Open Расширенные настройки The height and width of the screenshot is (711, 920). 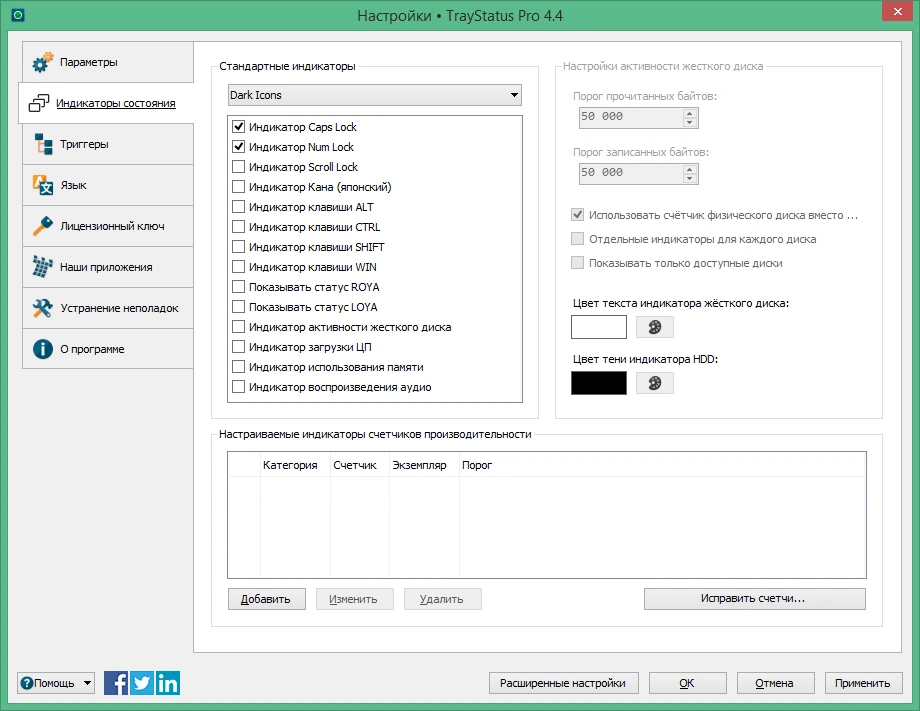tap(563, 683)
